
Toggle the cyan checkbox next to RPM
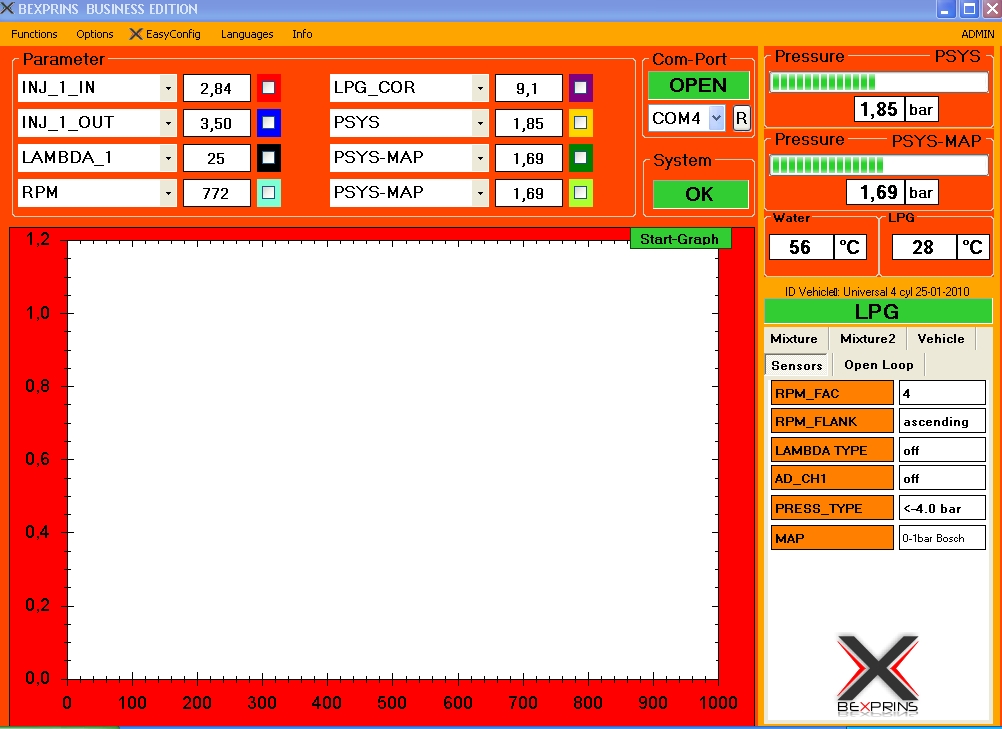pos(268,193)
